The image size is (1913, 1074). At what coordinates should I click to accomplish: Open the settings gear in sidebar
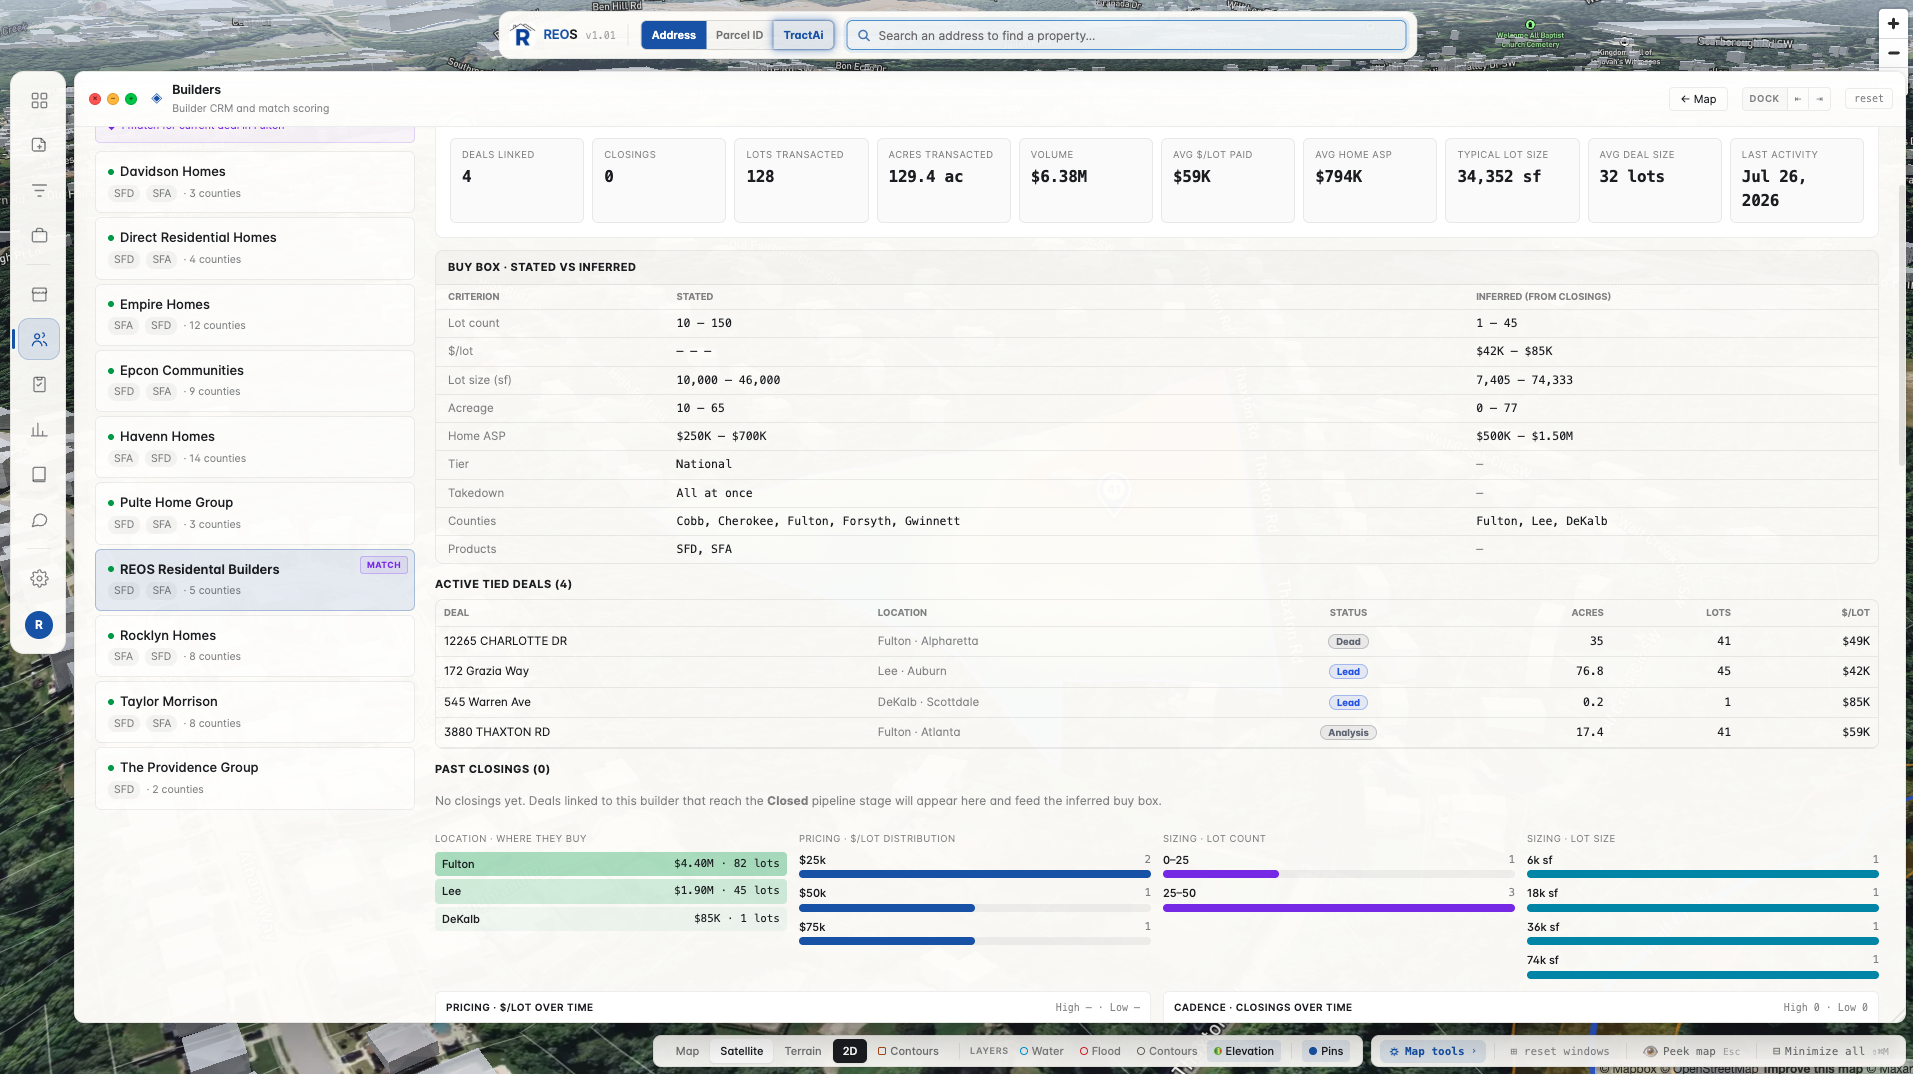(x=39, y=578)
